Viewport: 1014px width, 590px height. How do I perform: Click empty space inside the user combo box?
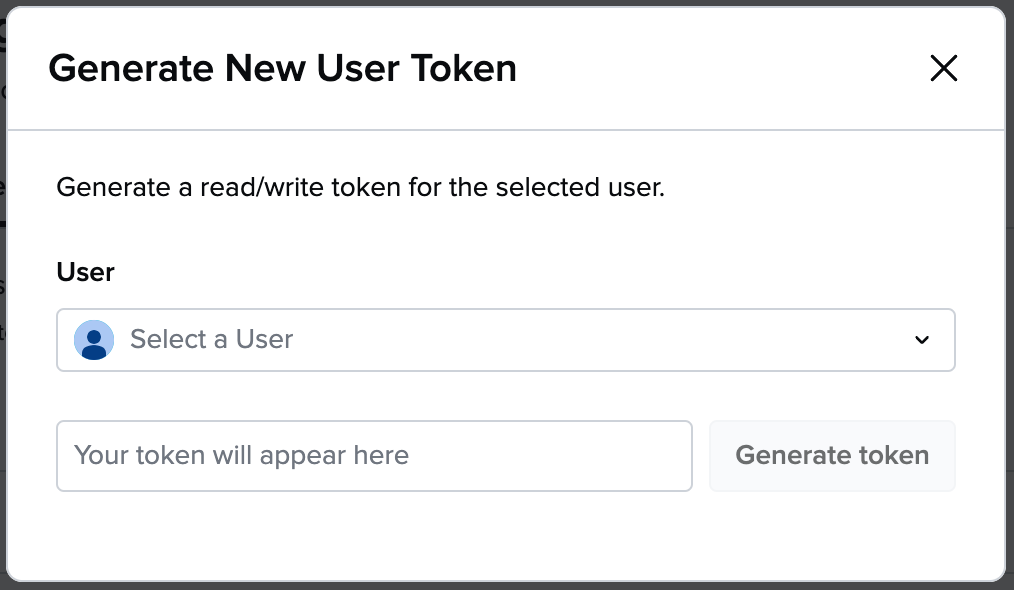pos(601,340)
